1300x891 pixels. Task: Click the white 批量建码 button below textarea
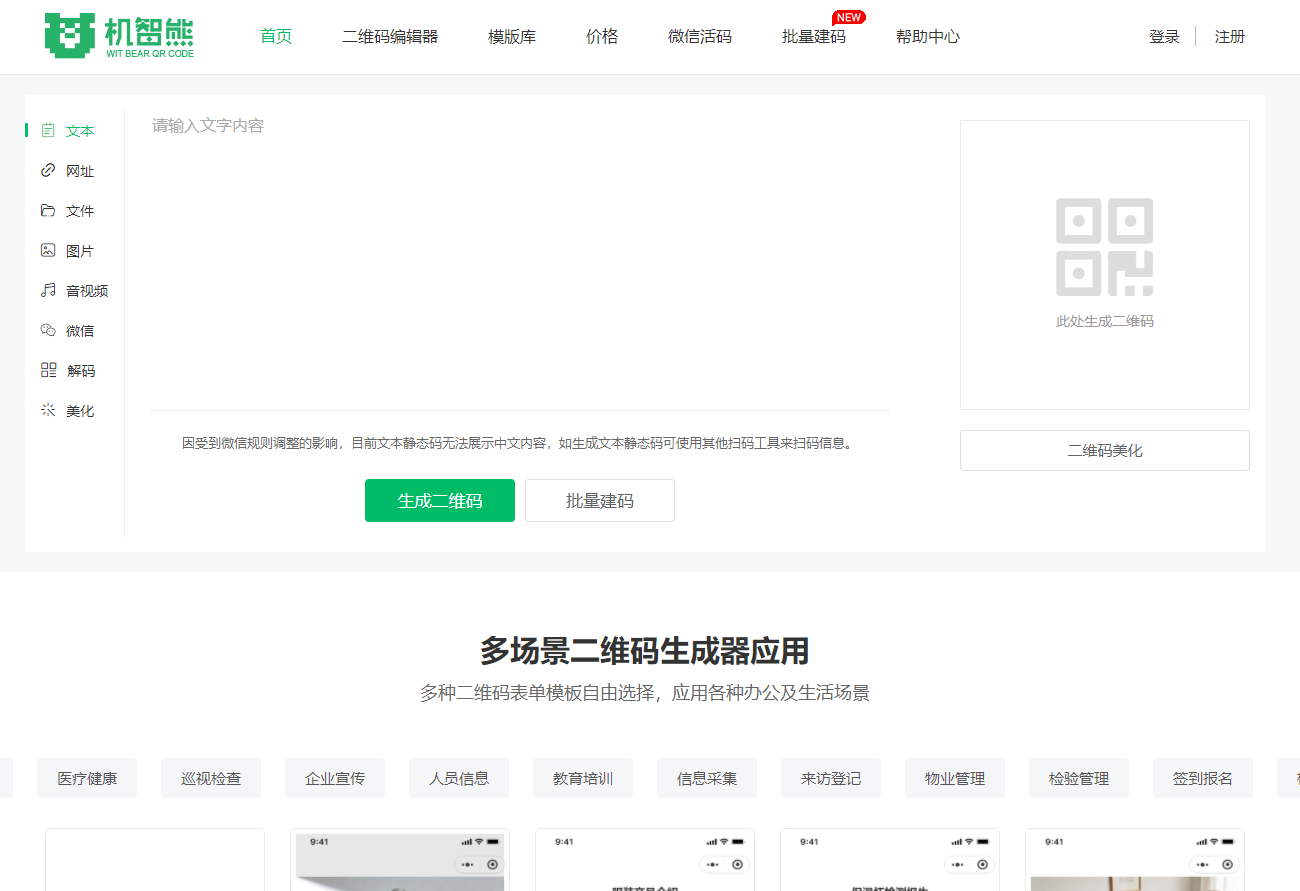600,501
